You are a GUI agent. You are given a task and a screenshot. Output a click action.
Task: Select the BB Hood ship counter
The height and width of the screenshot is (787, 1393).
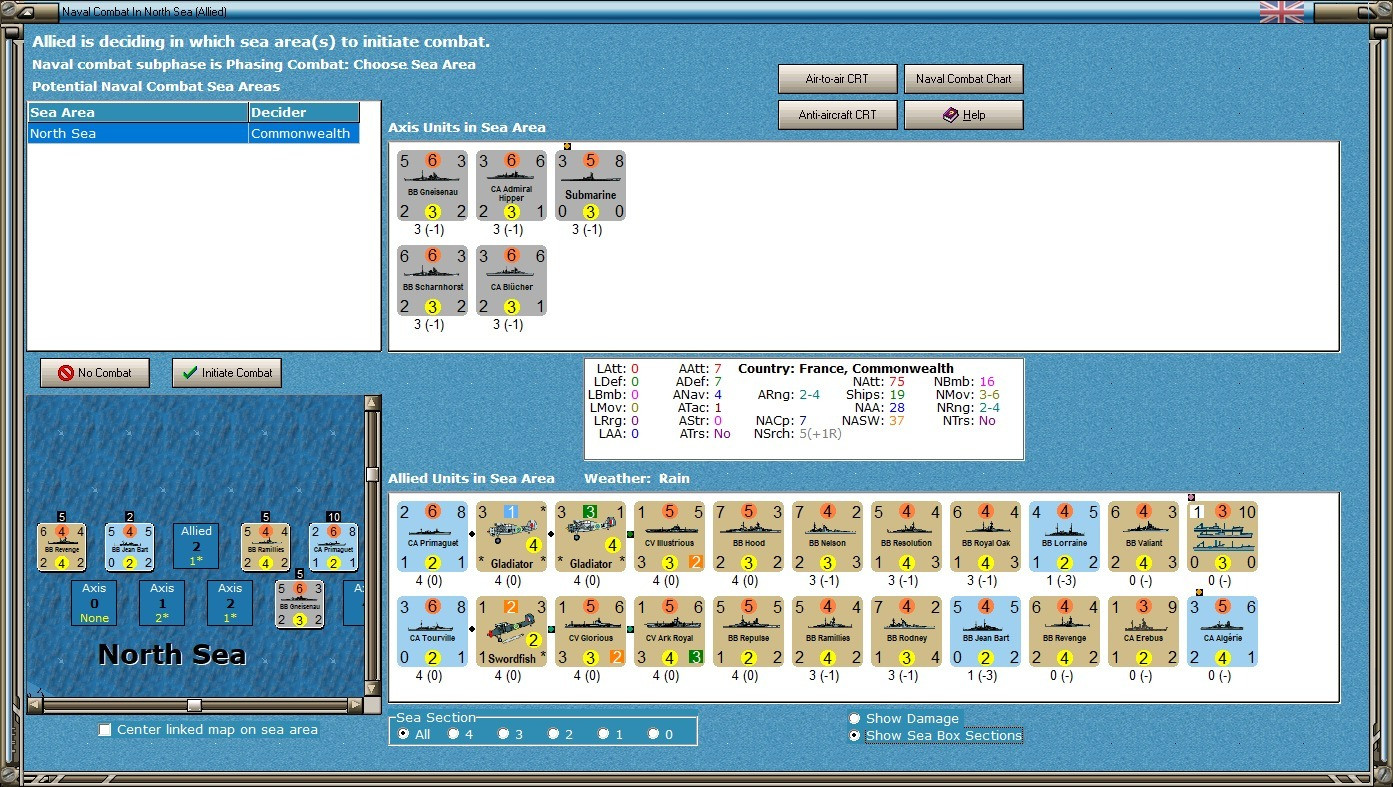point(748,536)
